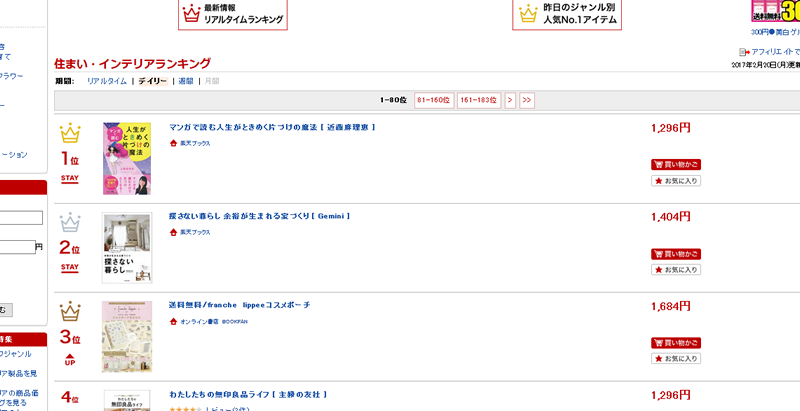
Task: Click the STAY indicator under 2位
Action: (x=70, y=268)
